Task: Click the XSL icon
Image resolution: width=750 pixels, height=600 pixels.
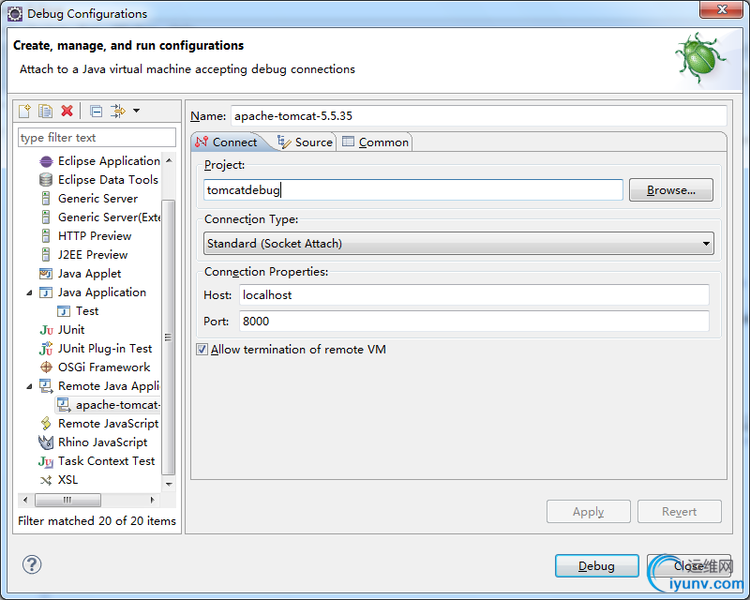Action: (46, 480)
